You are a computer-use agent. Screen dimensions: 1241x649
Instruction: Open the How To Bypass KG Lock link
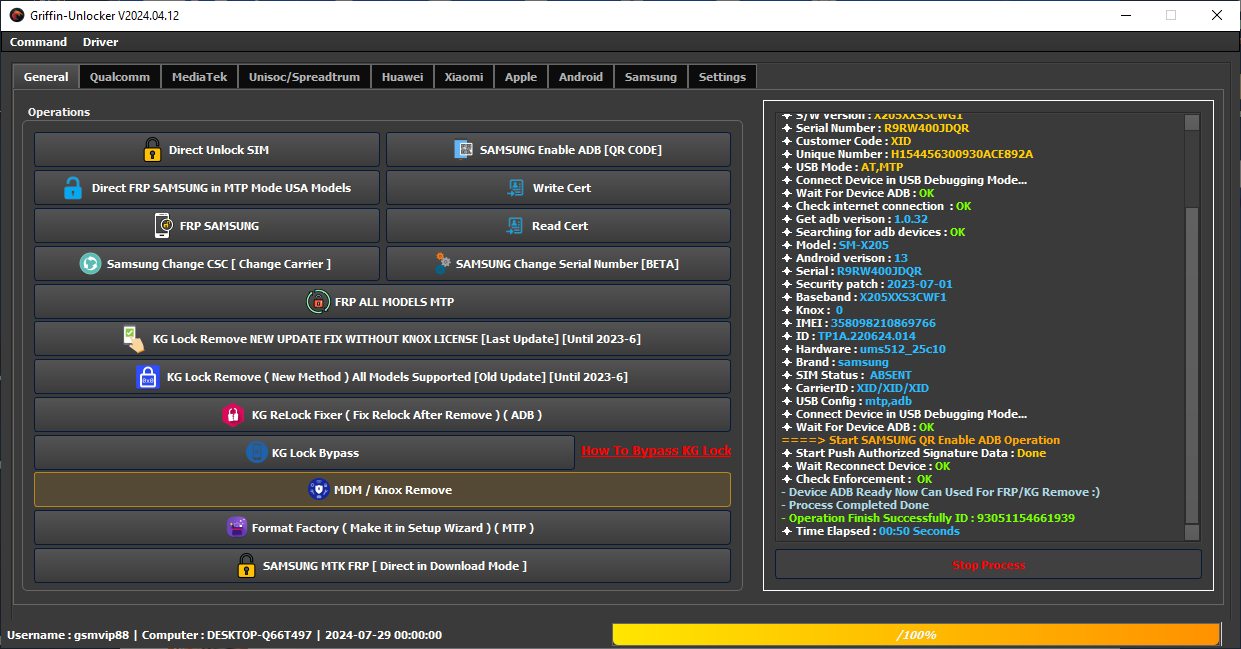pyautogui.click(x=656, y=451)
